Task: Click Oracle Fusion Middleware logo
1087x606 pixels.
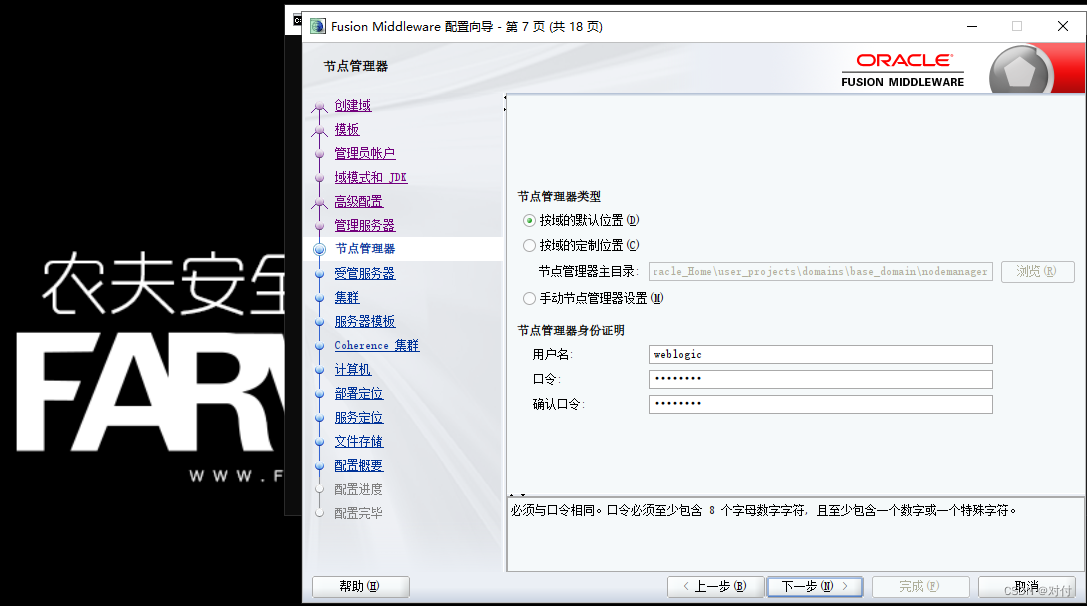Action: 903,70
